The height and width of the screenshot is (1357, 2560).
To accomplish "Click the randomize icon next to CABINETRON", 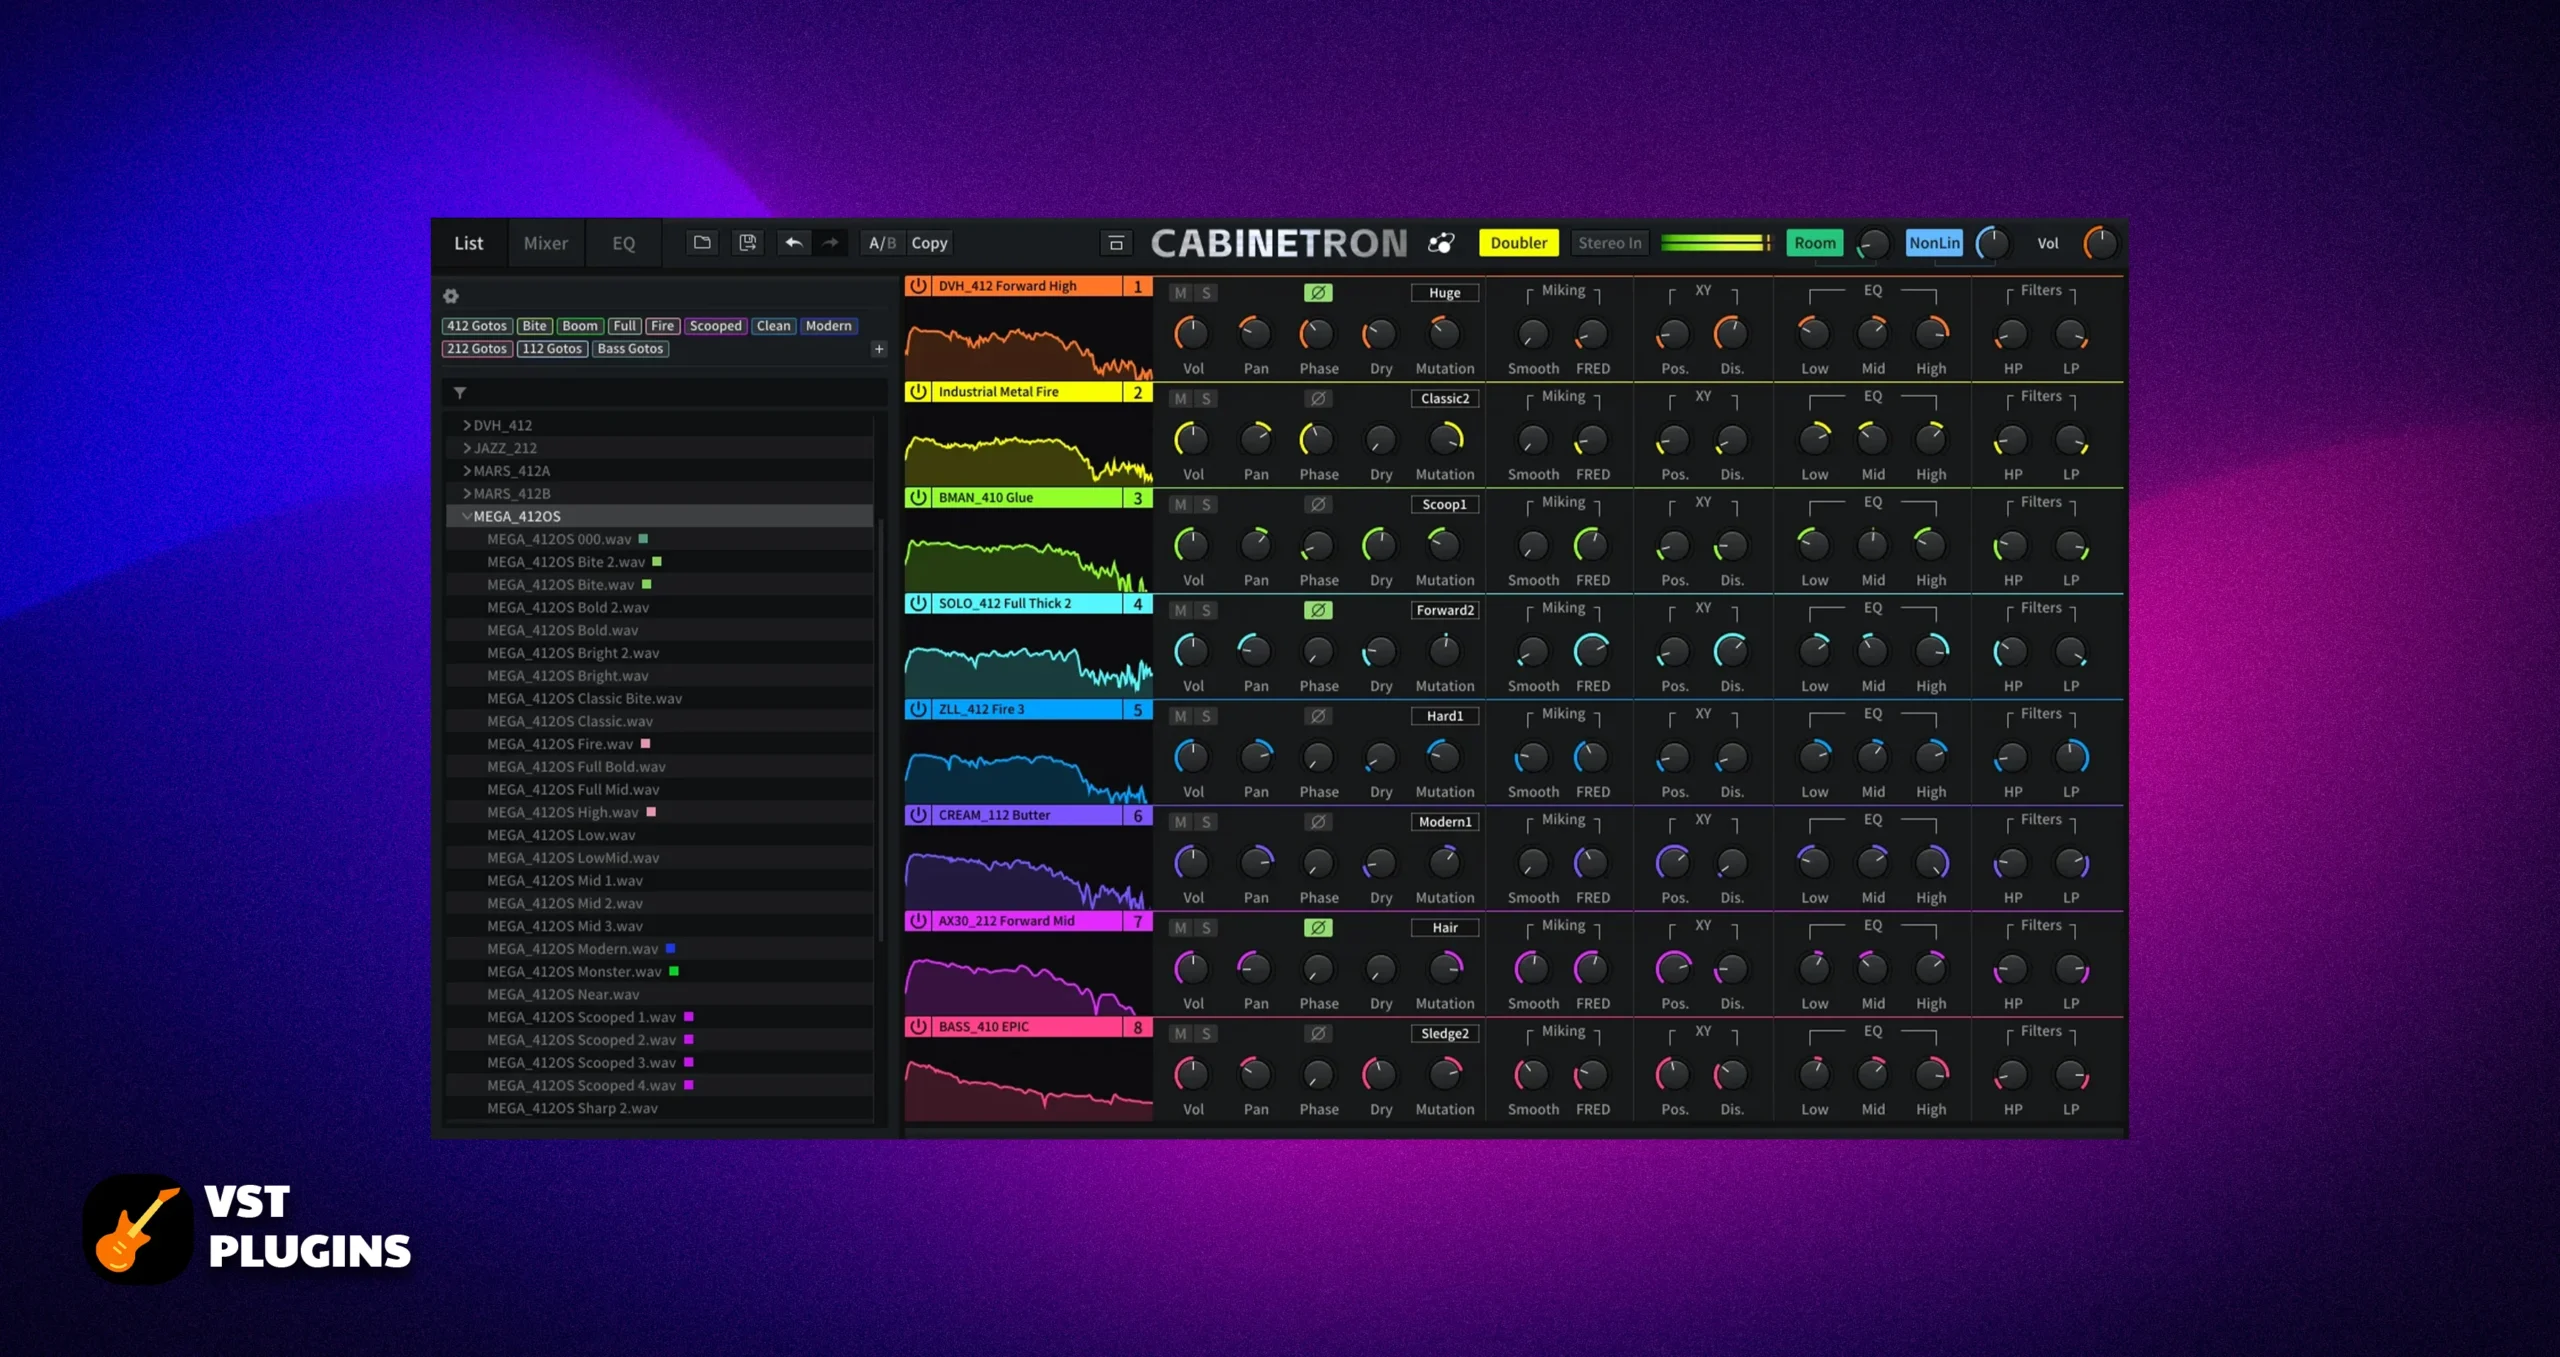I will pyautogui.click(x=1441, y=243).
